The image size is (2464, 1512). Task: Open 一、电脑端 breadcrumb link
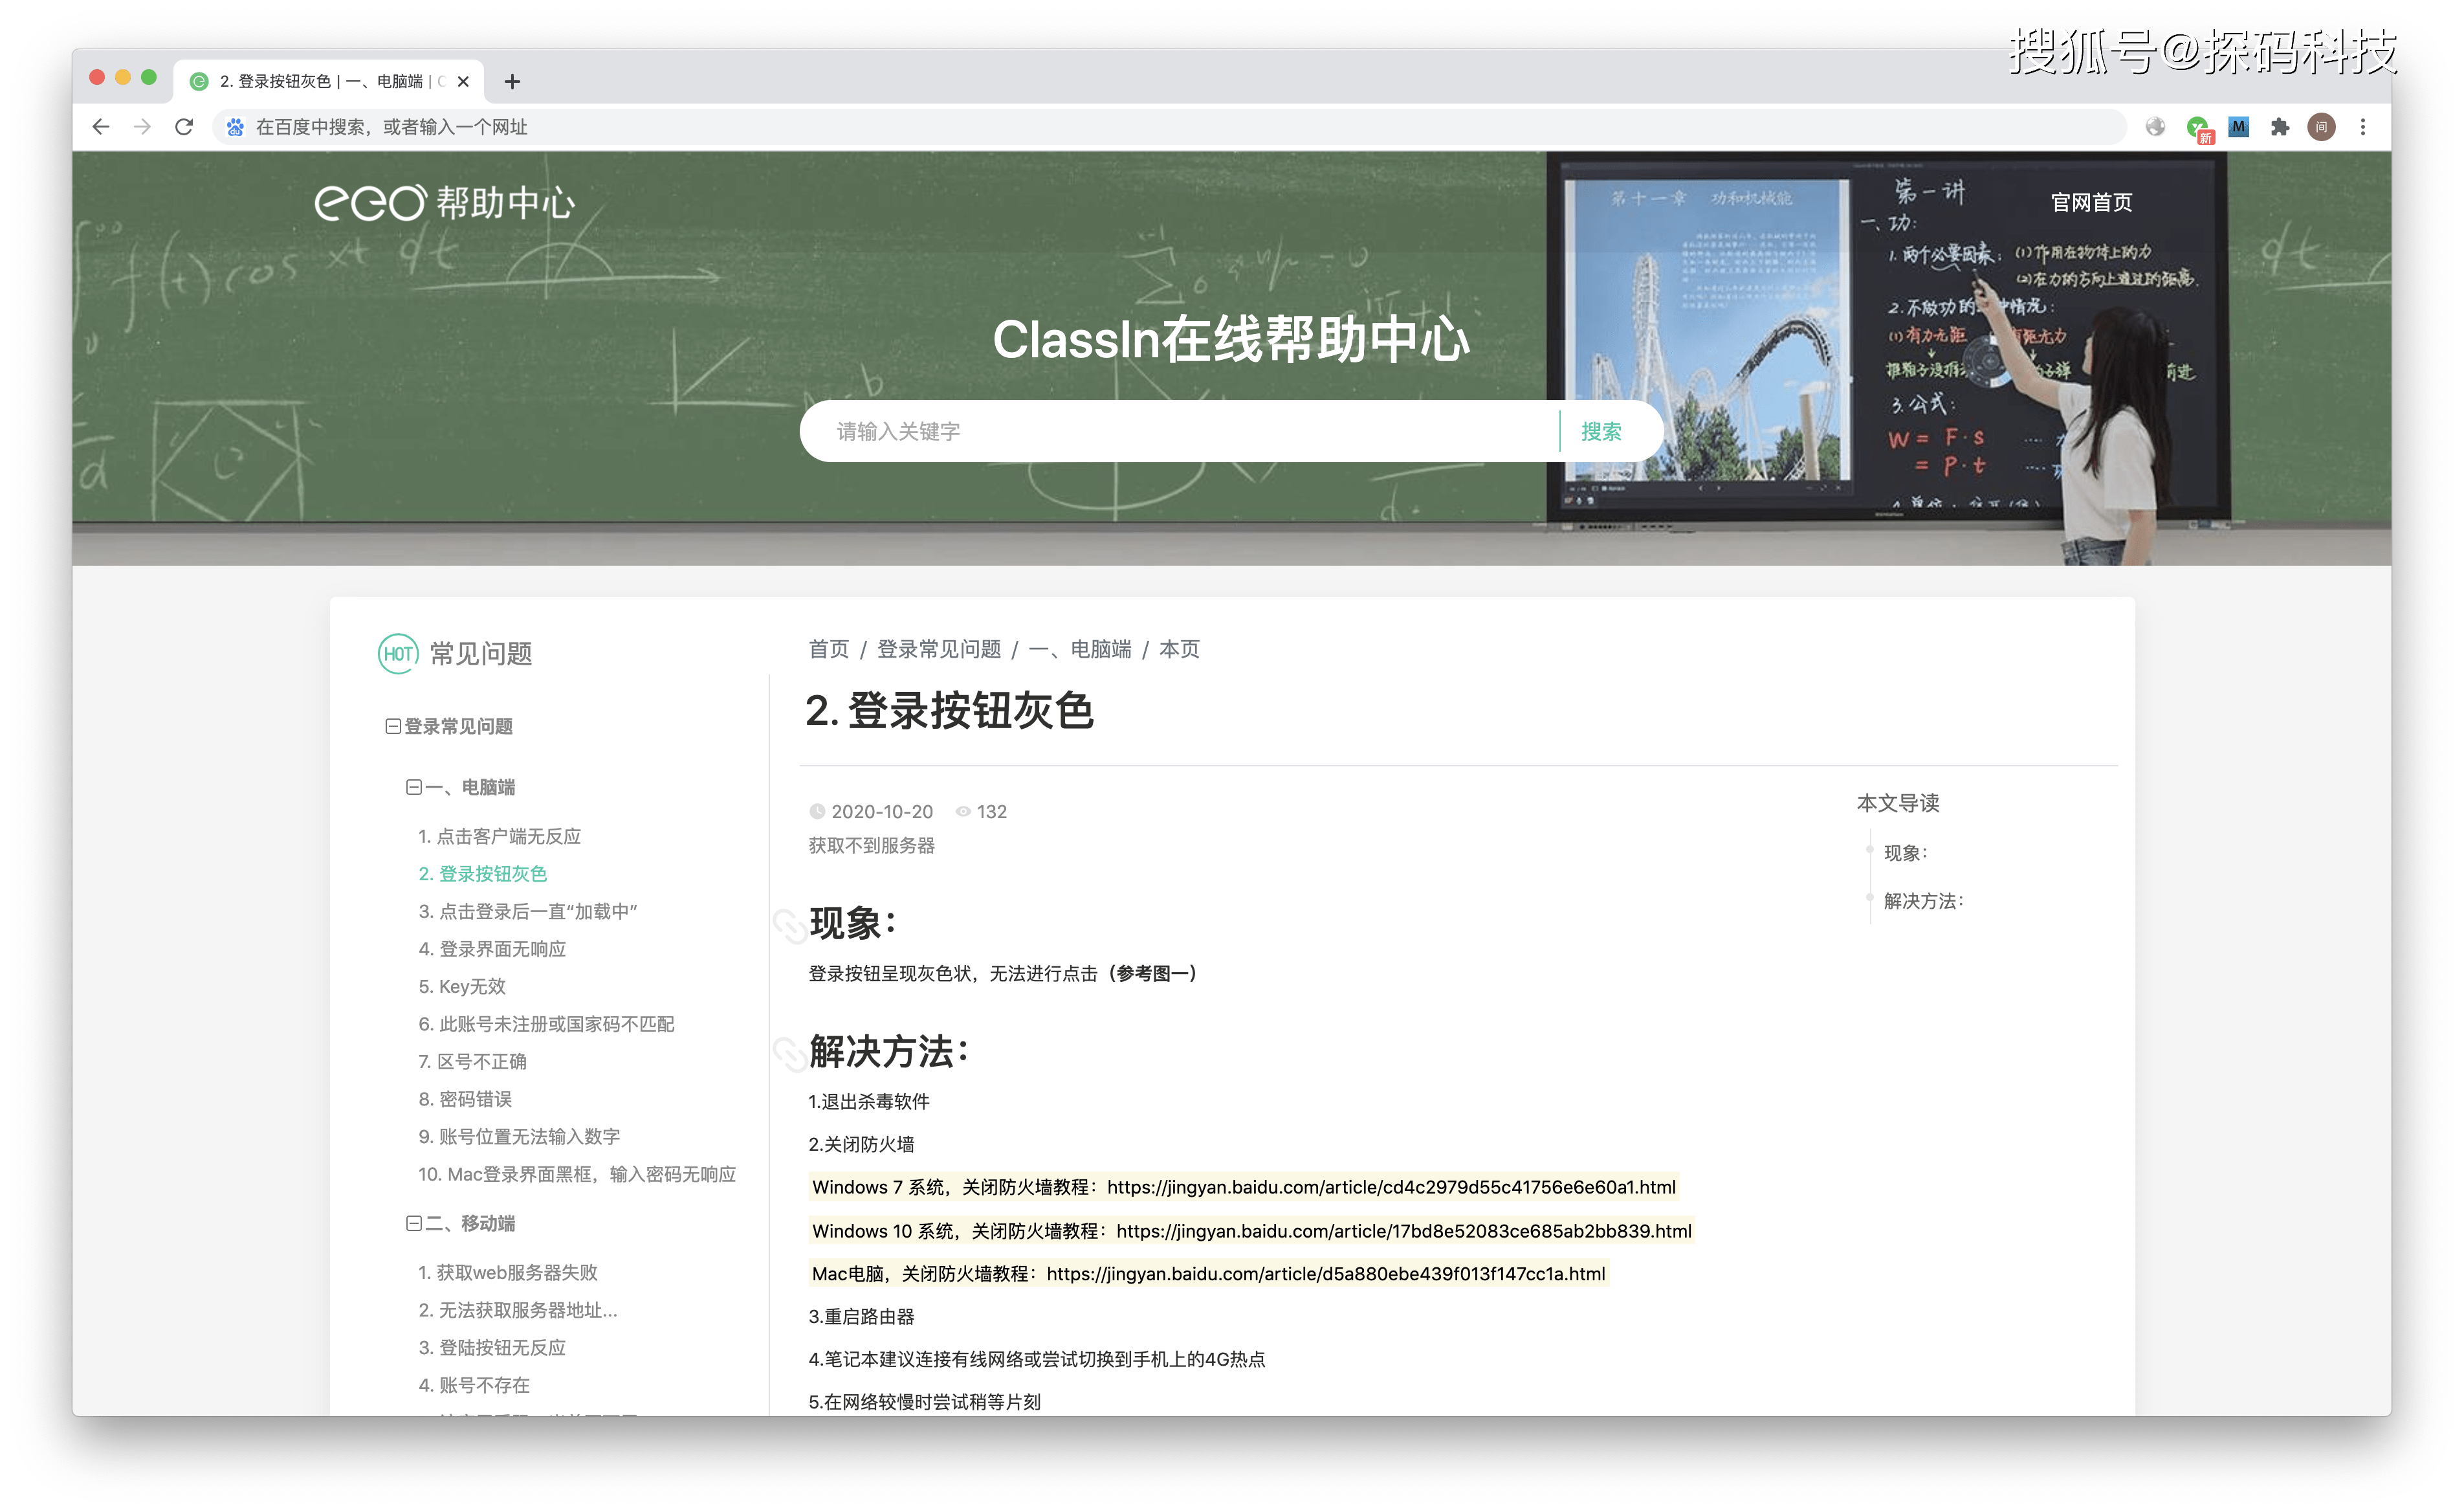click(1080, 649)
